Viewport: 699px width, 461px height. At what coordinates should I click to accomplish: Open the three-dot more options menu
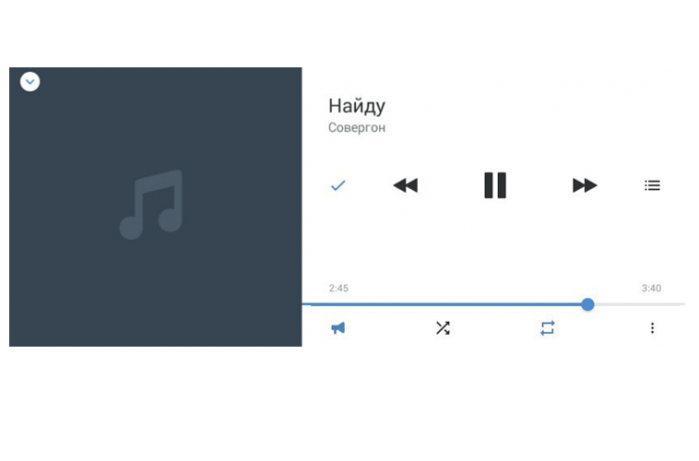tap(652, 328)
